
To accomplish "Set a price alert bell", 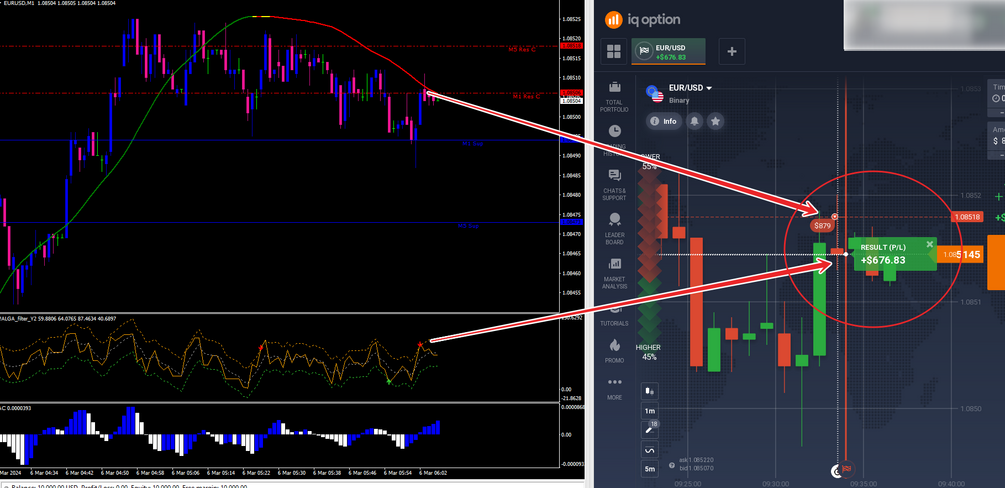I will (695, 121).
